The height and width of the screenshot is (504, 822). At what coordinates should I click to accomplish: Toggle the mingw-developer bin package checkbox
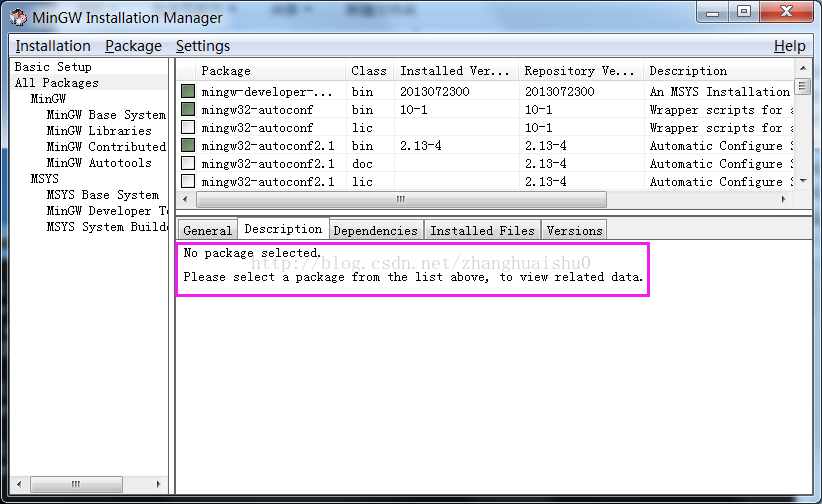188,91
